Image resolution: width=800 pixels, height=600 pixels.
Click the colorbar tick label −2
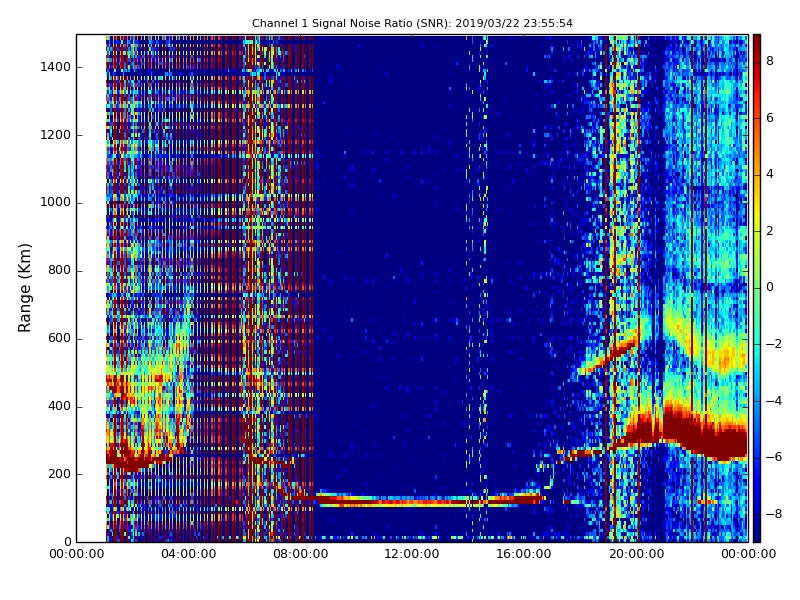(x=774, y=344)
